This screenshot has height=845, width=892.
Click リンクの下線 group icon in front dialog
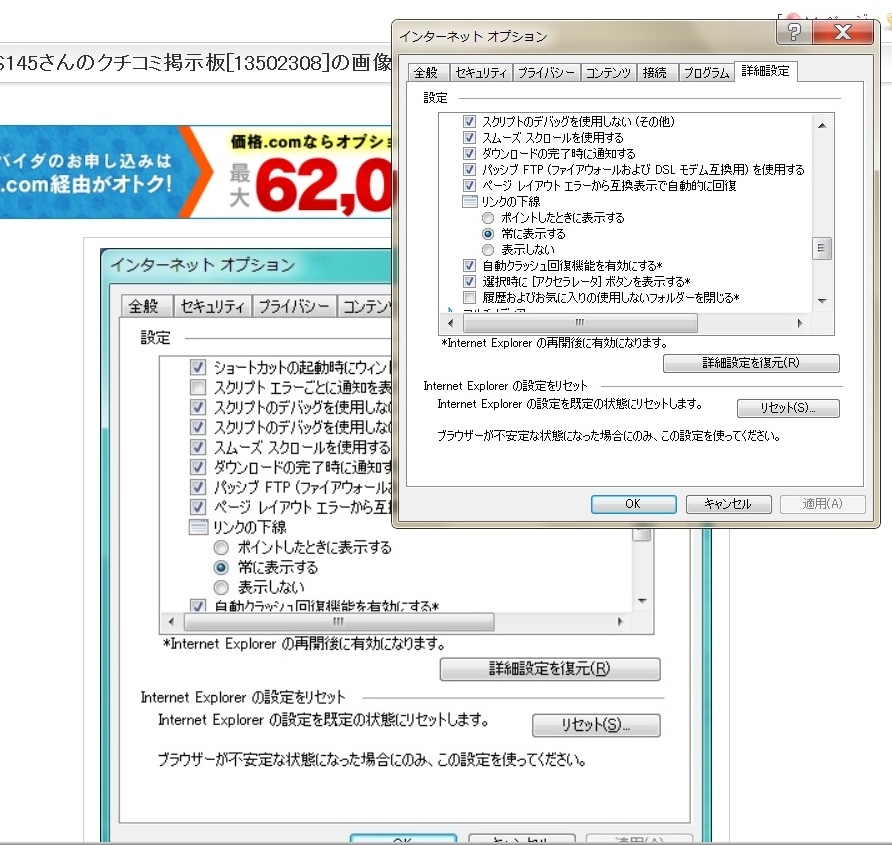click(x=470, y=201)
